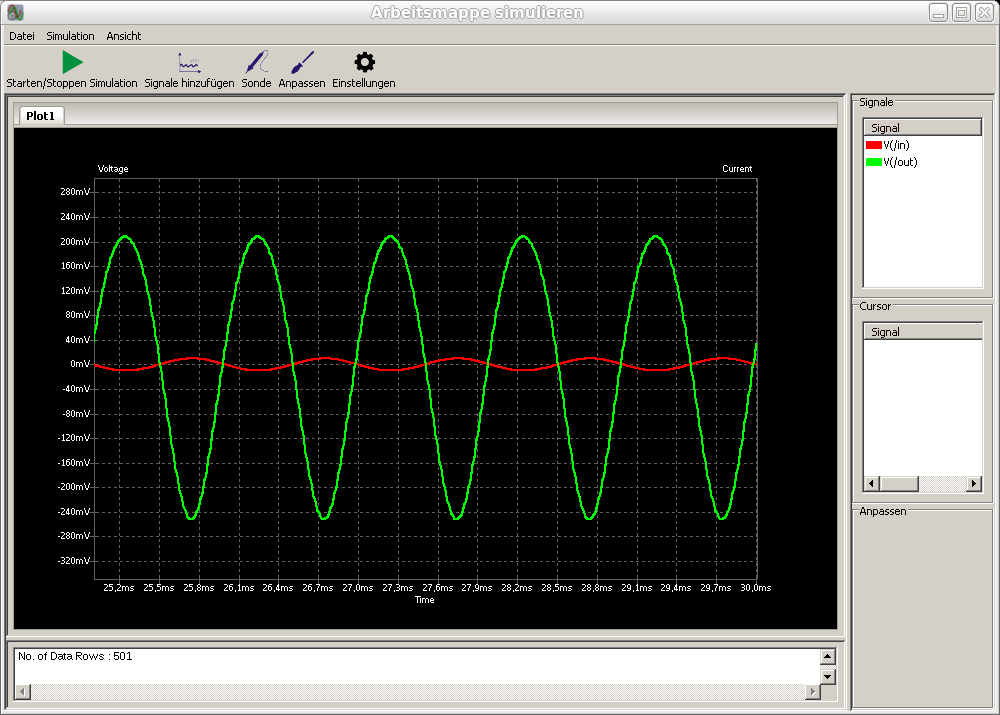Viewport: 1000px width, 715px height.
Task: Click the 200mV y-axis tick label
Action: (75, 242)
